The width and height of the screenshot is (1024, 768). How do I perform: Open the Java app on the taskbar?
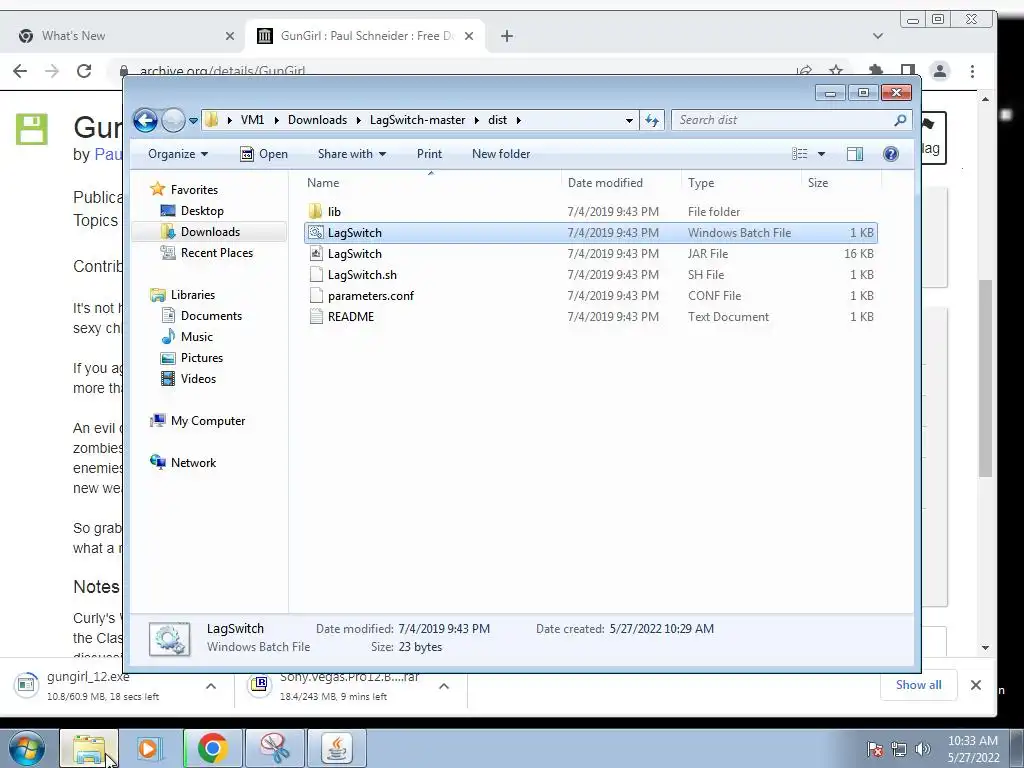coord(337,748)
